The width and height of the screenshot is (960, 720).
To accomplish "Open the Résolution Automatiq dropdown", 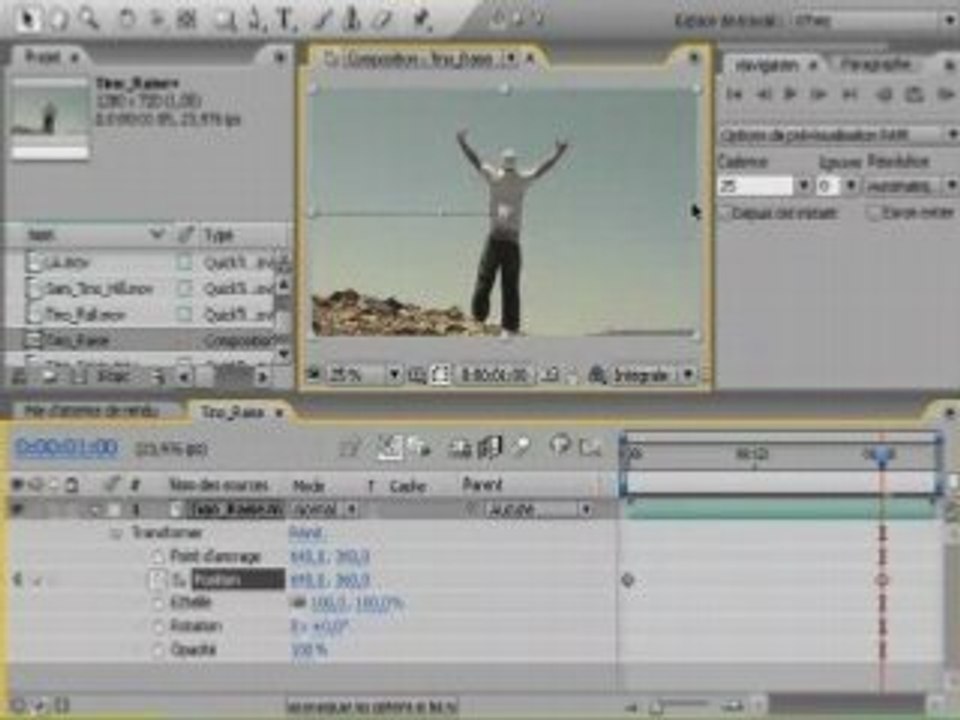I will (910, 186).
